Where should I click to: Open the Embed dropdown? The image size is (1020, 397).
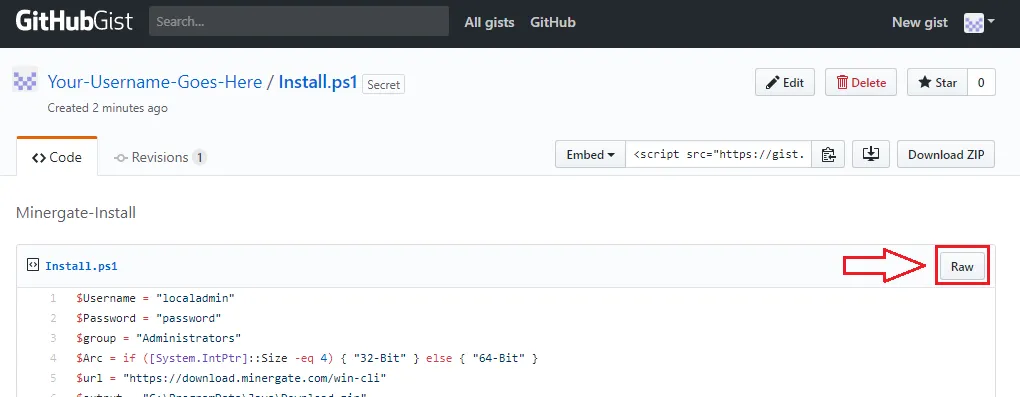pos(591,155)
